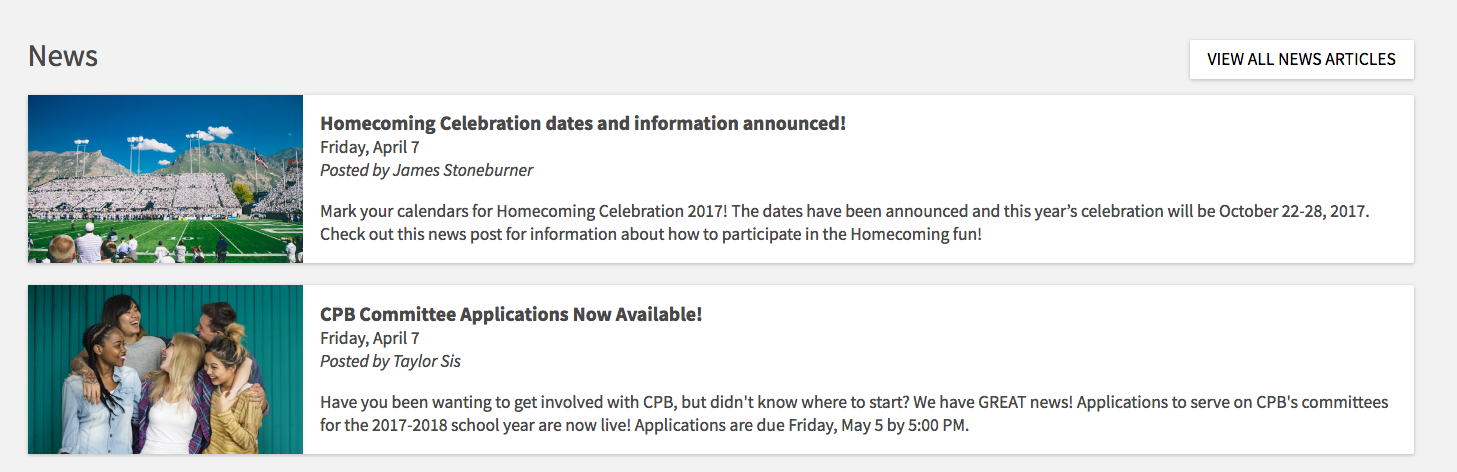The height and width of the screenshot is (472, 1457).
Task: Click Friday, April 7 date under CPB headline
Action: coord(370,338)
